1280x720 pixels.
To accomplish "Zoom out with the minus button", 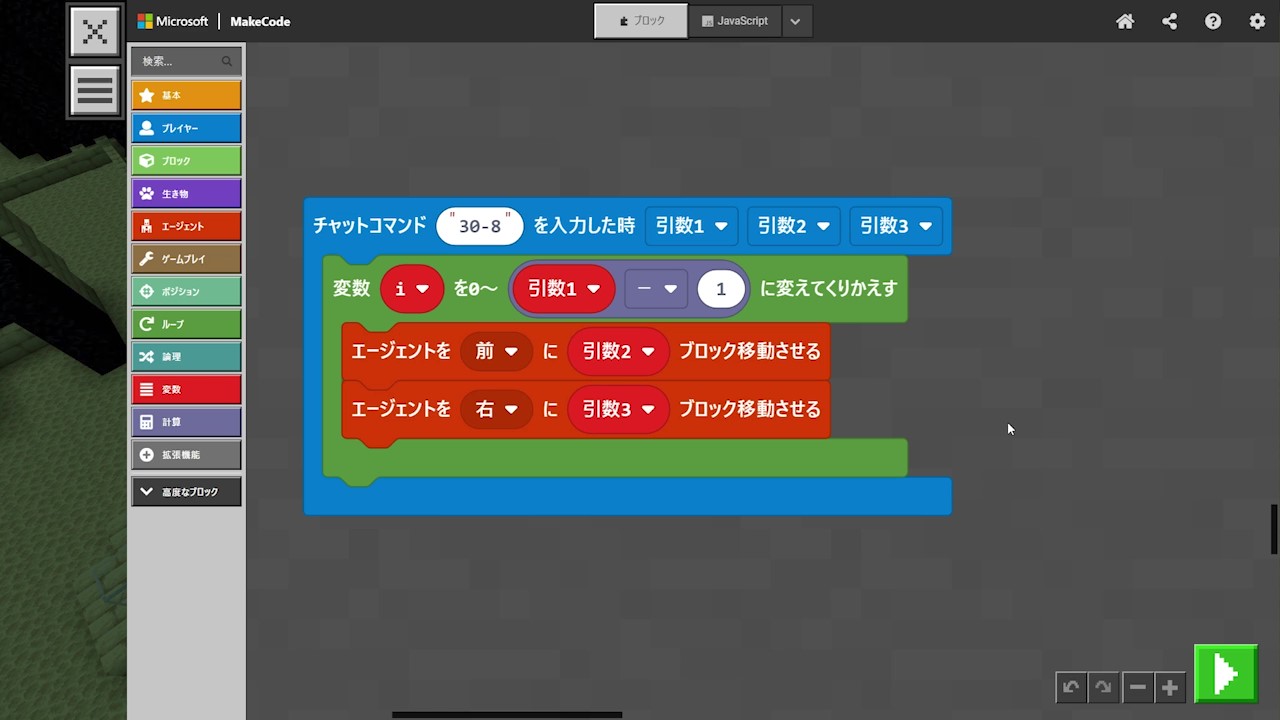I will [1137, 687].
